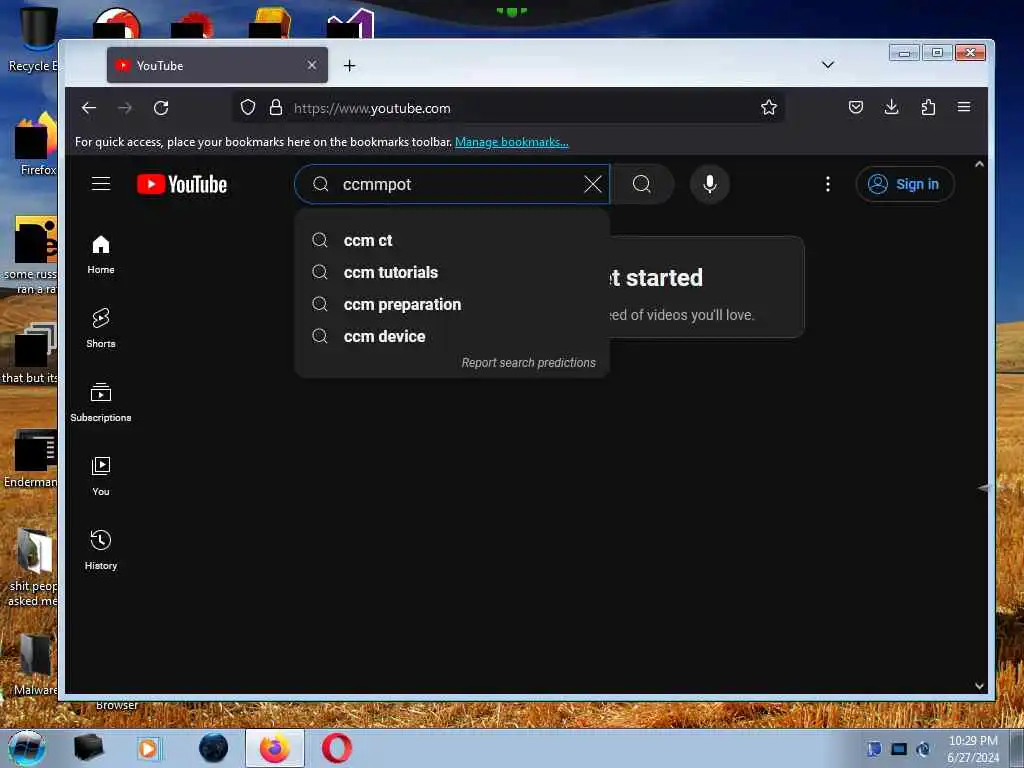Open Shorts in YouTube sidebar
This screenshot has width=1024, height=768.
pos(101,328)
